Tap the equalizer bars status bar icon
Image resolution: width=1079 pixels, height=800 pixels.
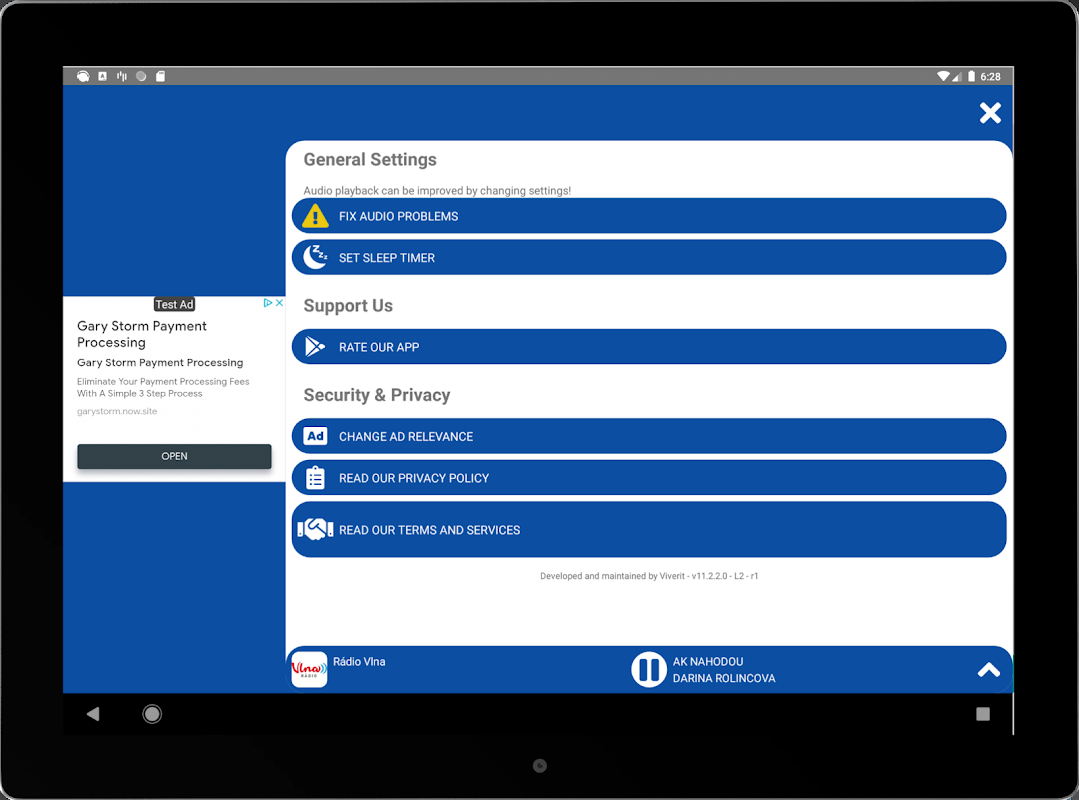122,76
